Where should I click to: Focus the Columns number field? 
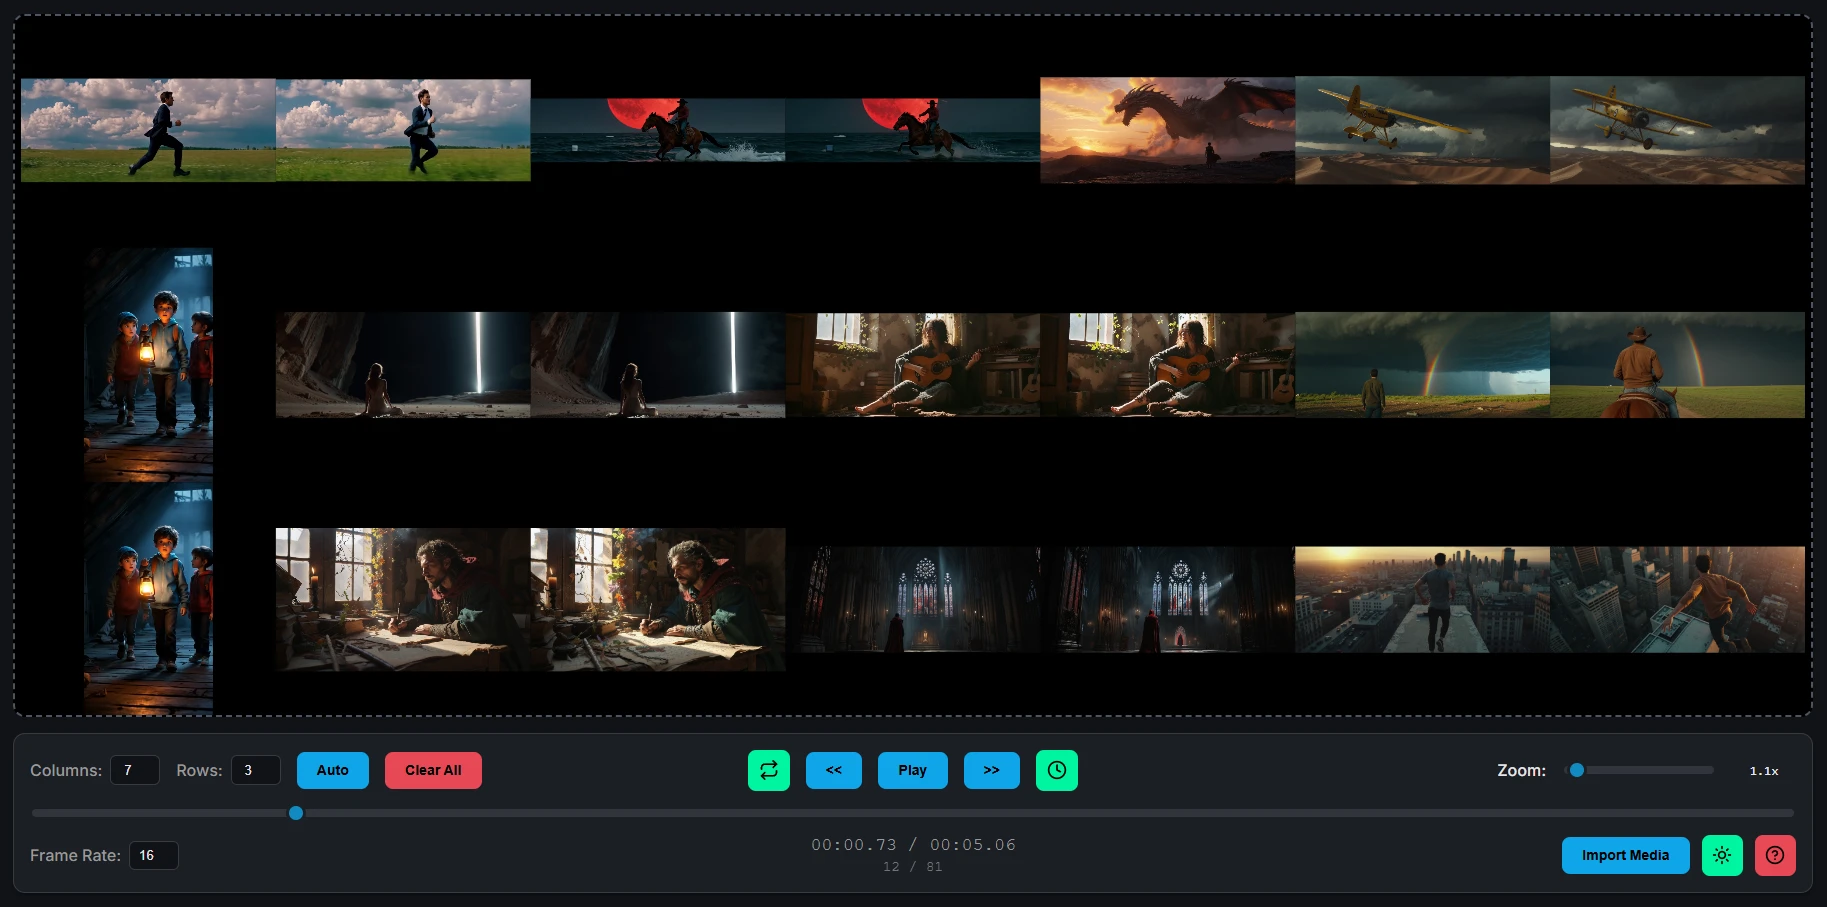tap(135, 770)
